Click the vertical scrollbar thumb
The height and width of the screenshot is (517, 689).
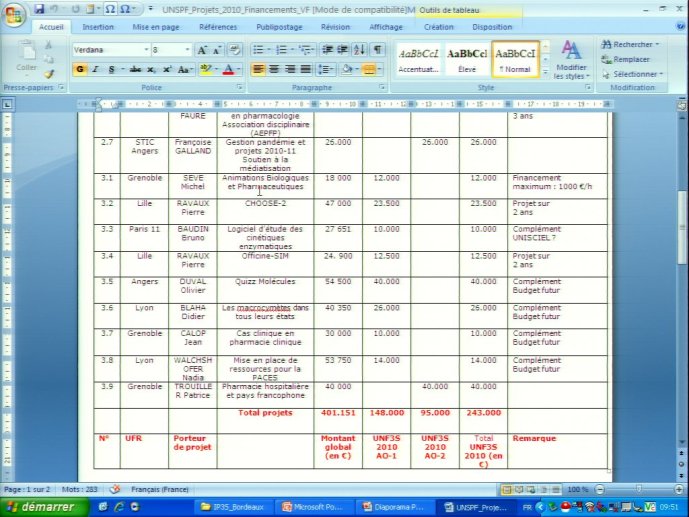point(682,228)
